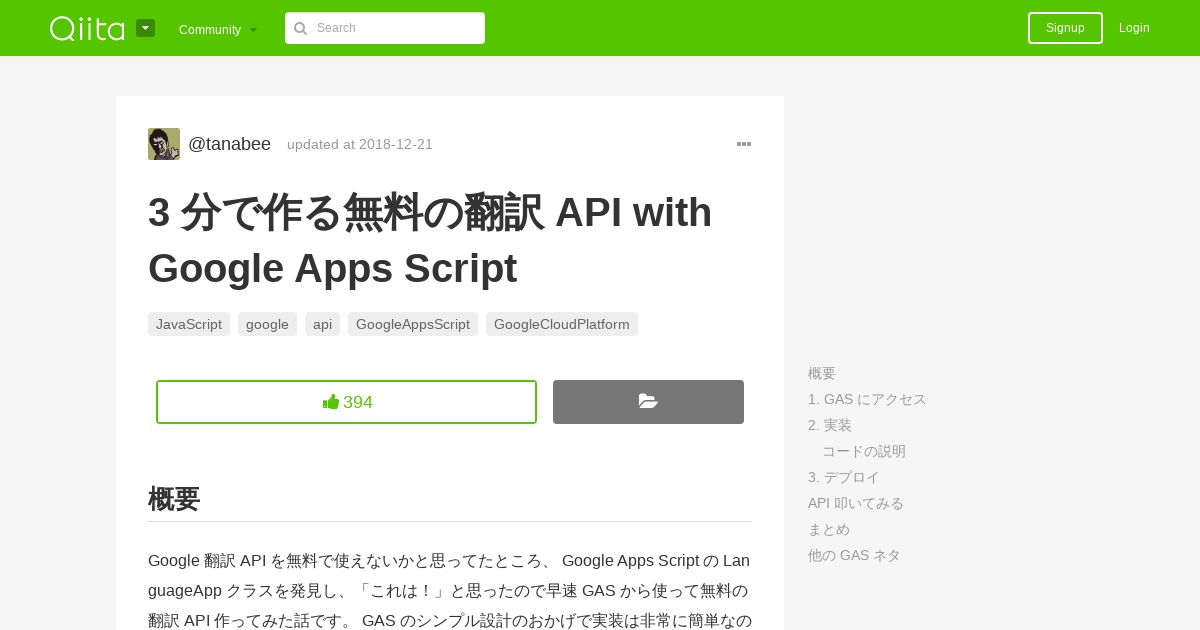The height and width of the screenshot is (630, 1200).
Task: Jump to API 叩いてみる section
Action: click(856, 503)
